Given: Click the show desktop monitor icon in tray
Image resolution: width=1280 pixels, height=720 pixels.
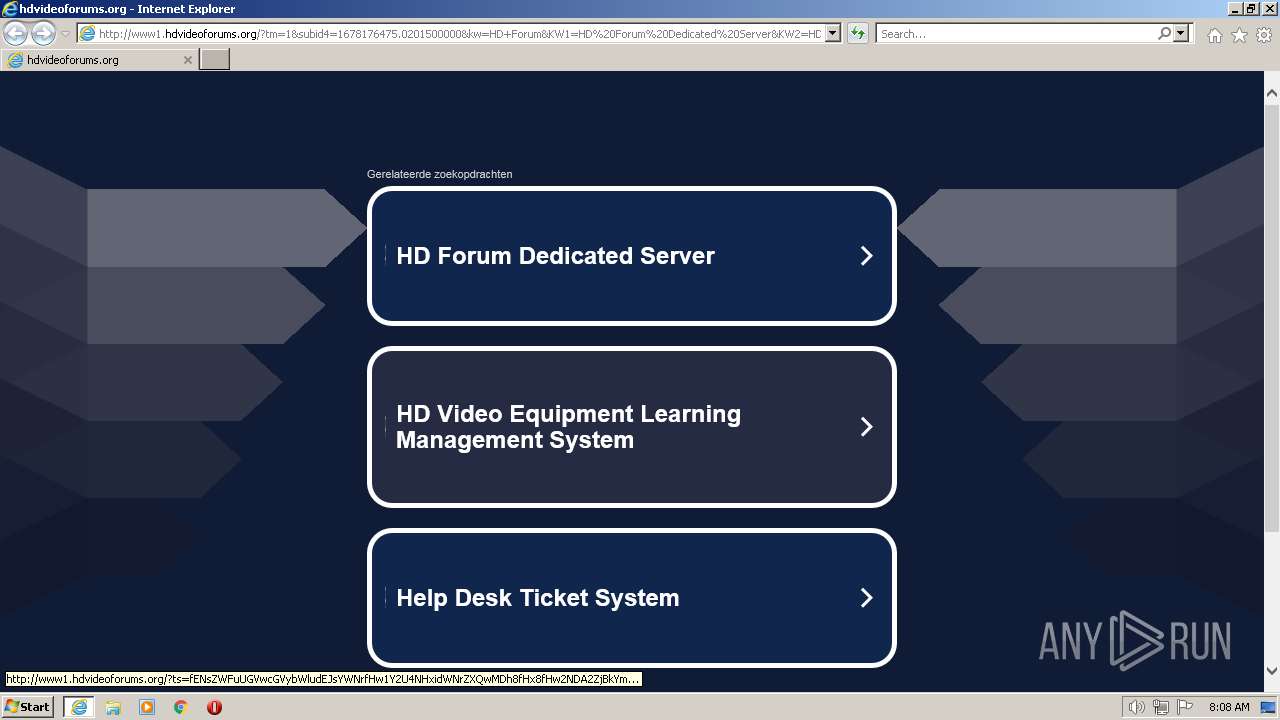Looking at the screenshot, I should click(1268, 707).
